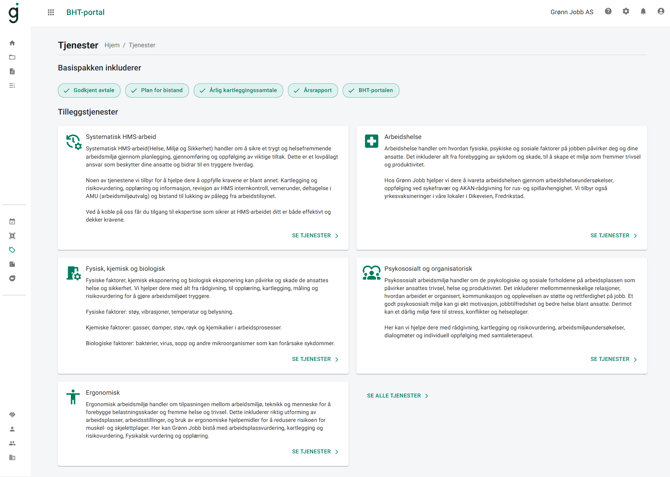Open the folder icon in the sidebar
Viewport: 670px width, 477px height.
(12, 58)
